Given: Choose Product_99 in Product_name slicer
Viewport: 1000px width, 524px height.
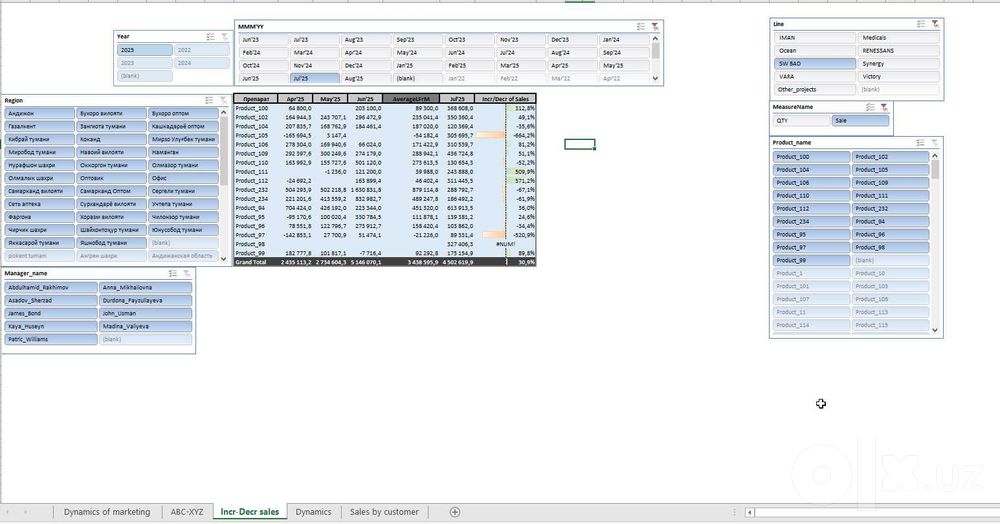Looking at the screenshot, I should tap(811, 260).
